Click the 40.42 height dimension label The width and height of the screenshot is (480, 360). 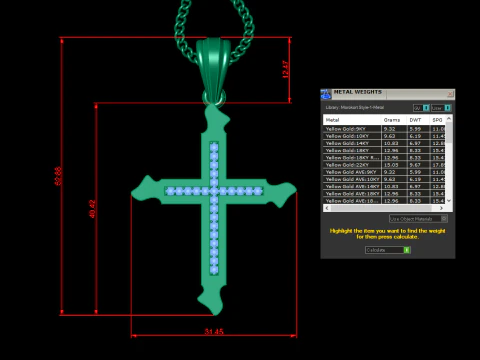click(92, 209)
